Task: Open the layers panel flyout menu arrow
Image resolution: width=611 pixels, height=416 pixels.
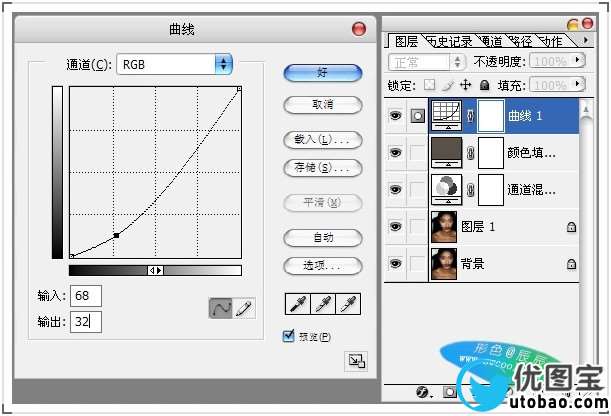Action: pyautogui.click(x=585, y=40)
